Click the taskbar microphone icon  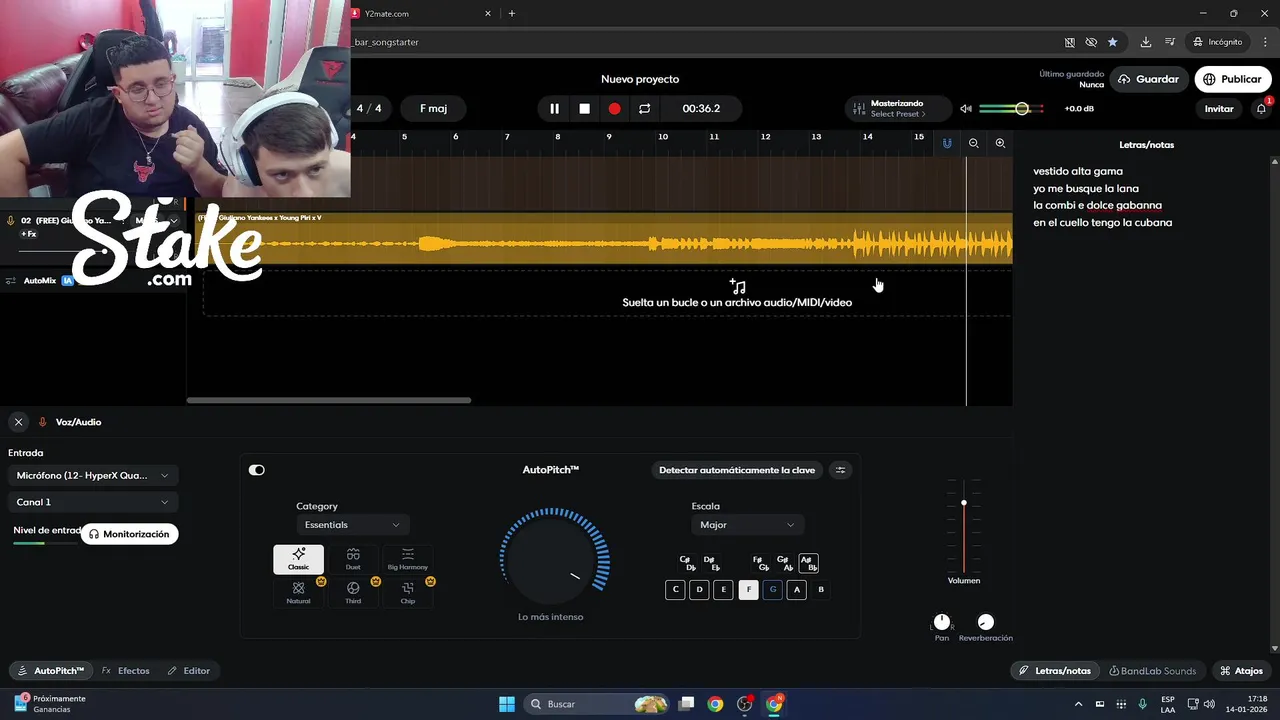pos(1142,704)
